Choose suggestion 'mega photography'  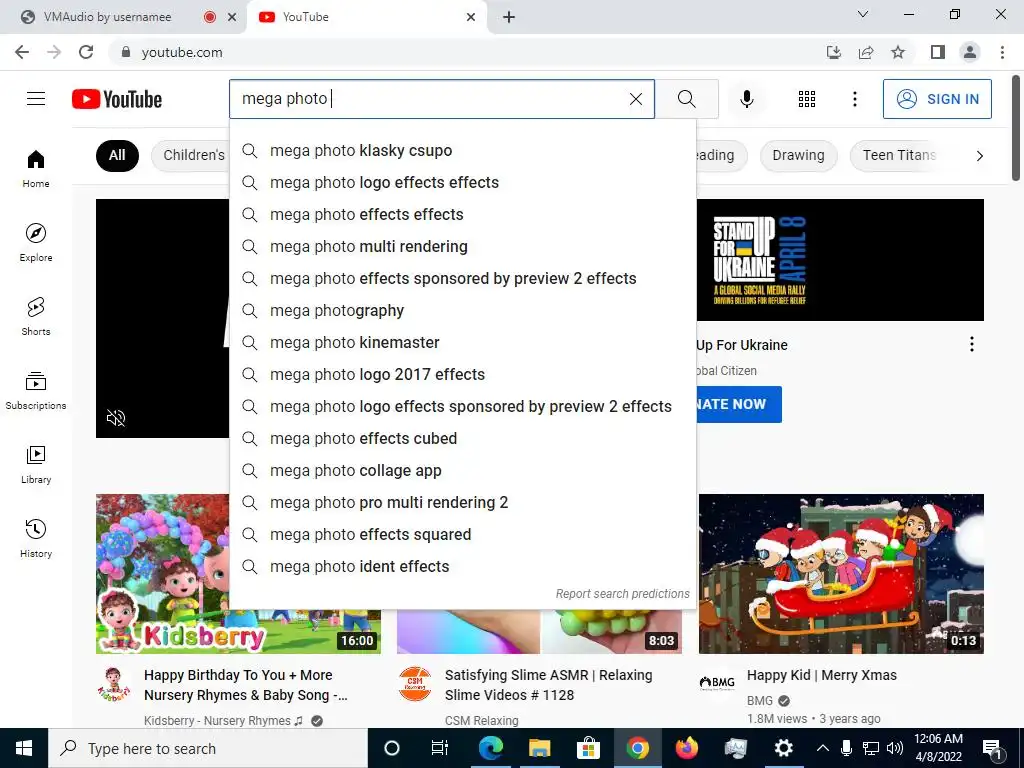pos(463,310)
